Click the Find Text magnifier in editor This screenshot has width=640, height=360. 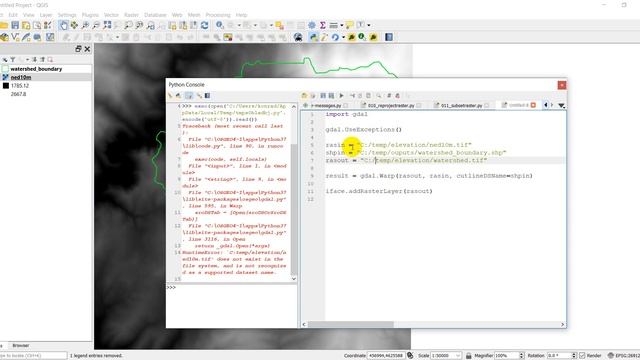coord(378,96)
